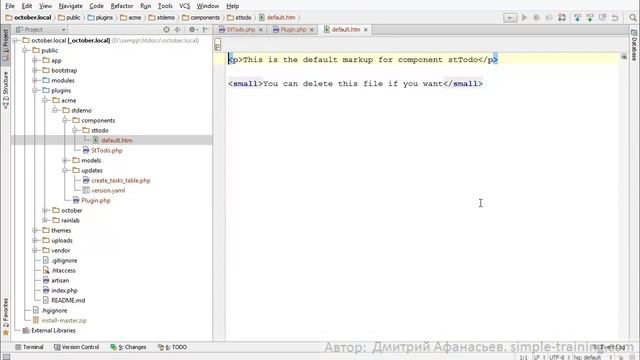Screen dimensions: 640x360
Task: Expand the vendor folder node
Action: click(x=35, y=250)
